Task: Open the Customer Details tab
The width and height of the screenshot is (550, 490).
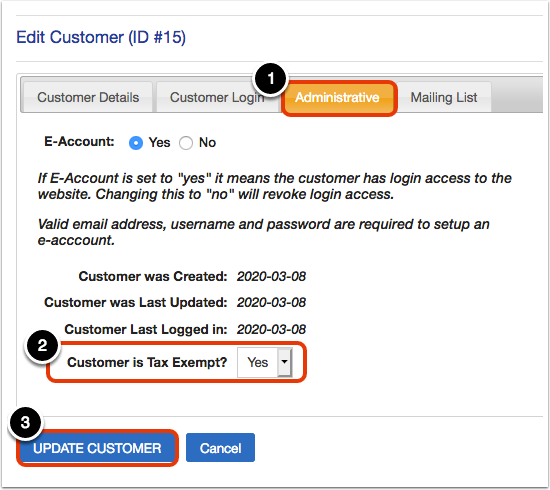Action: (88, 98)
